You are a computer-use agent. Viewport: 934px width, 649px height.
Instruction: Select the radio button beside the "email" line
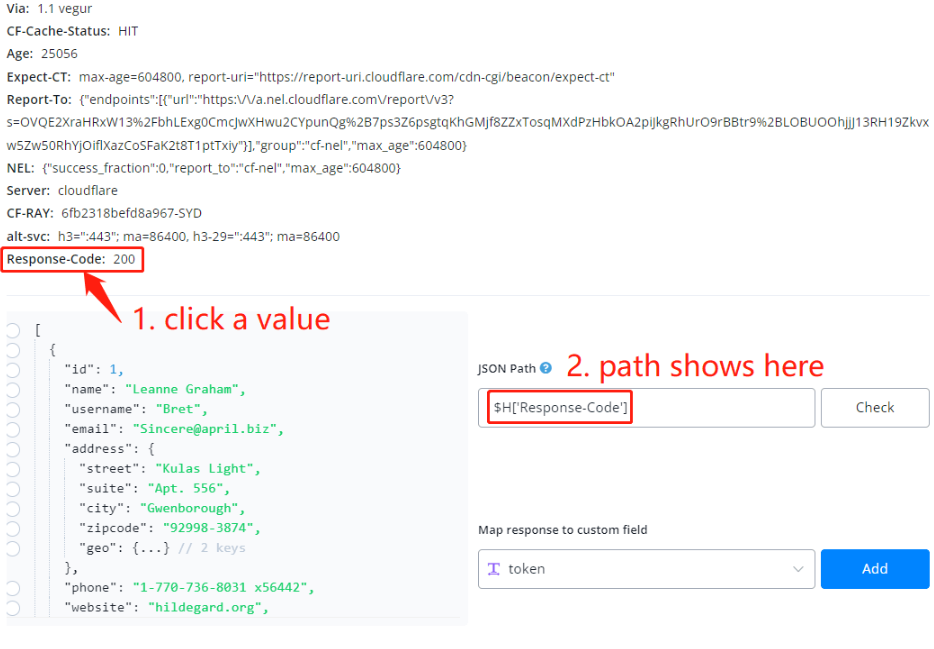[x=12, y=429]
